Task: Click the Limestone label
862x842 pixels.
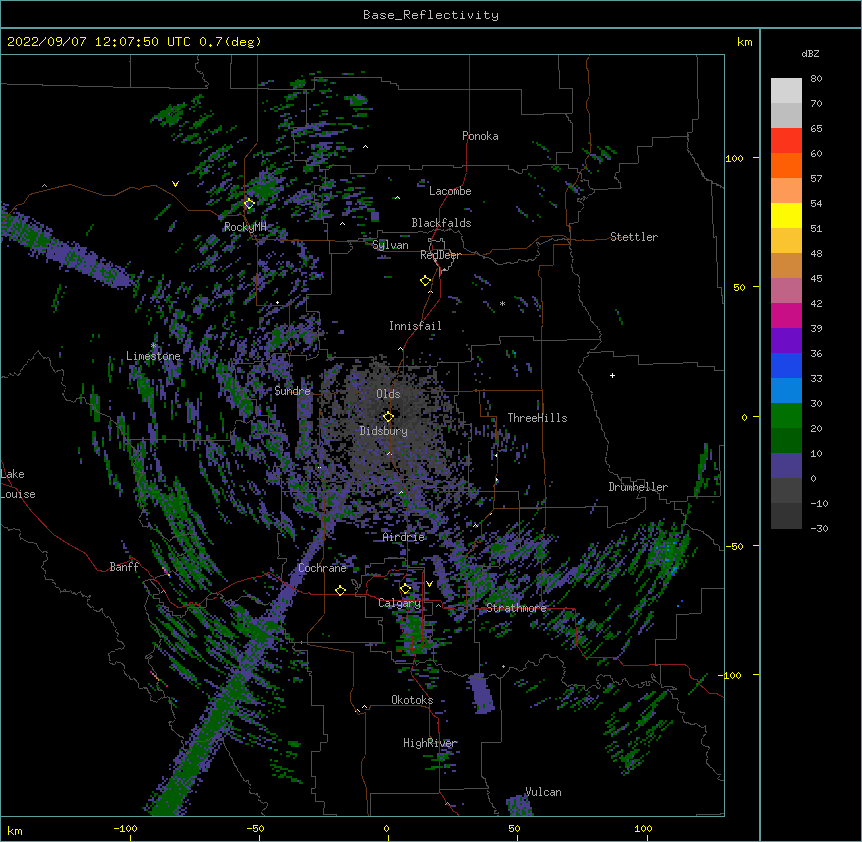Action: click(153, 356)
